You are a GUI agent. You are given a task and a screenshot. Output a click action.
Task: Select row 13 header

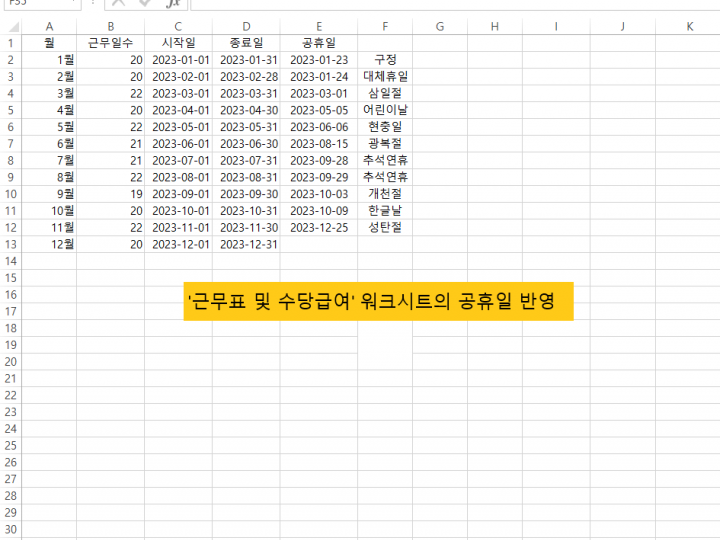[11, 244]
